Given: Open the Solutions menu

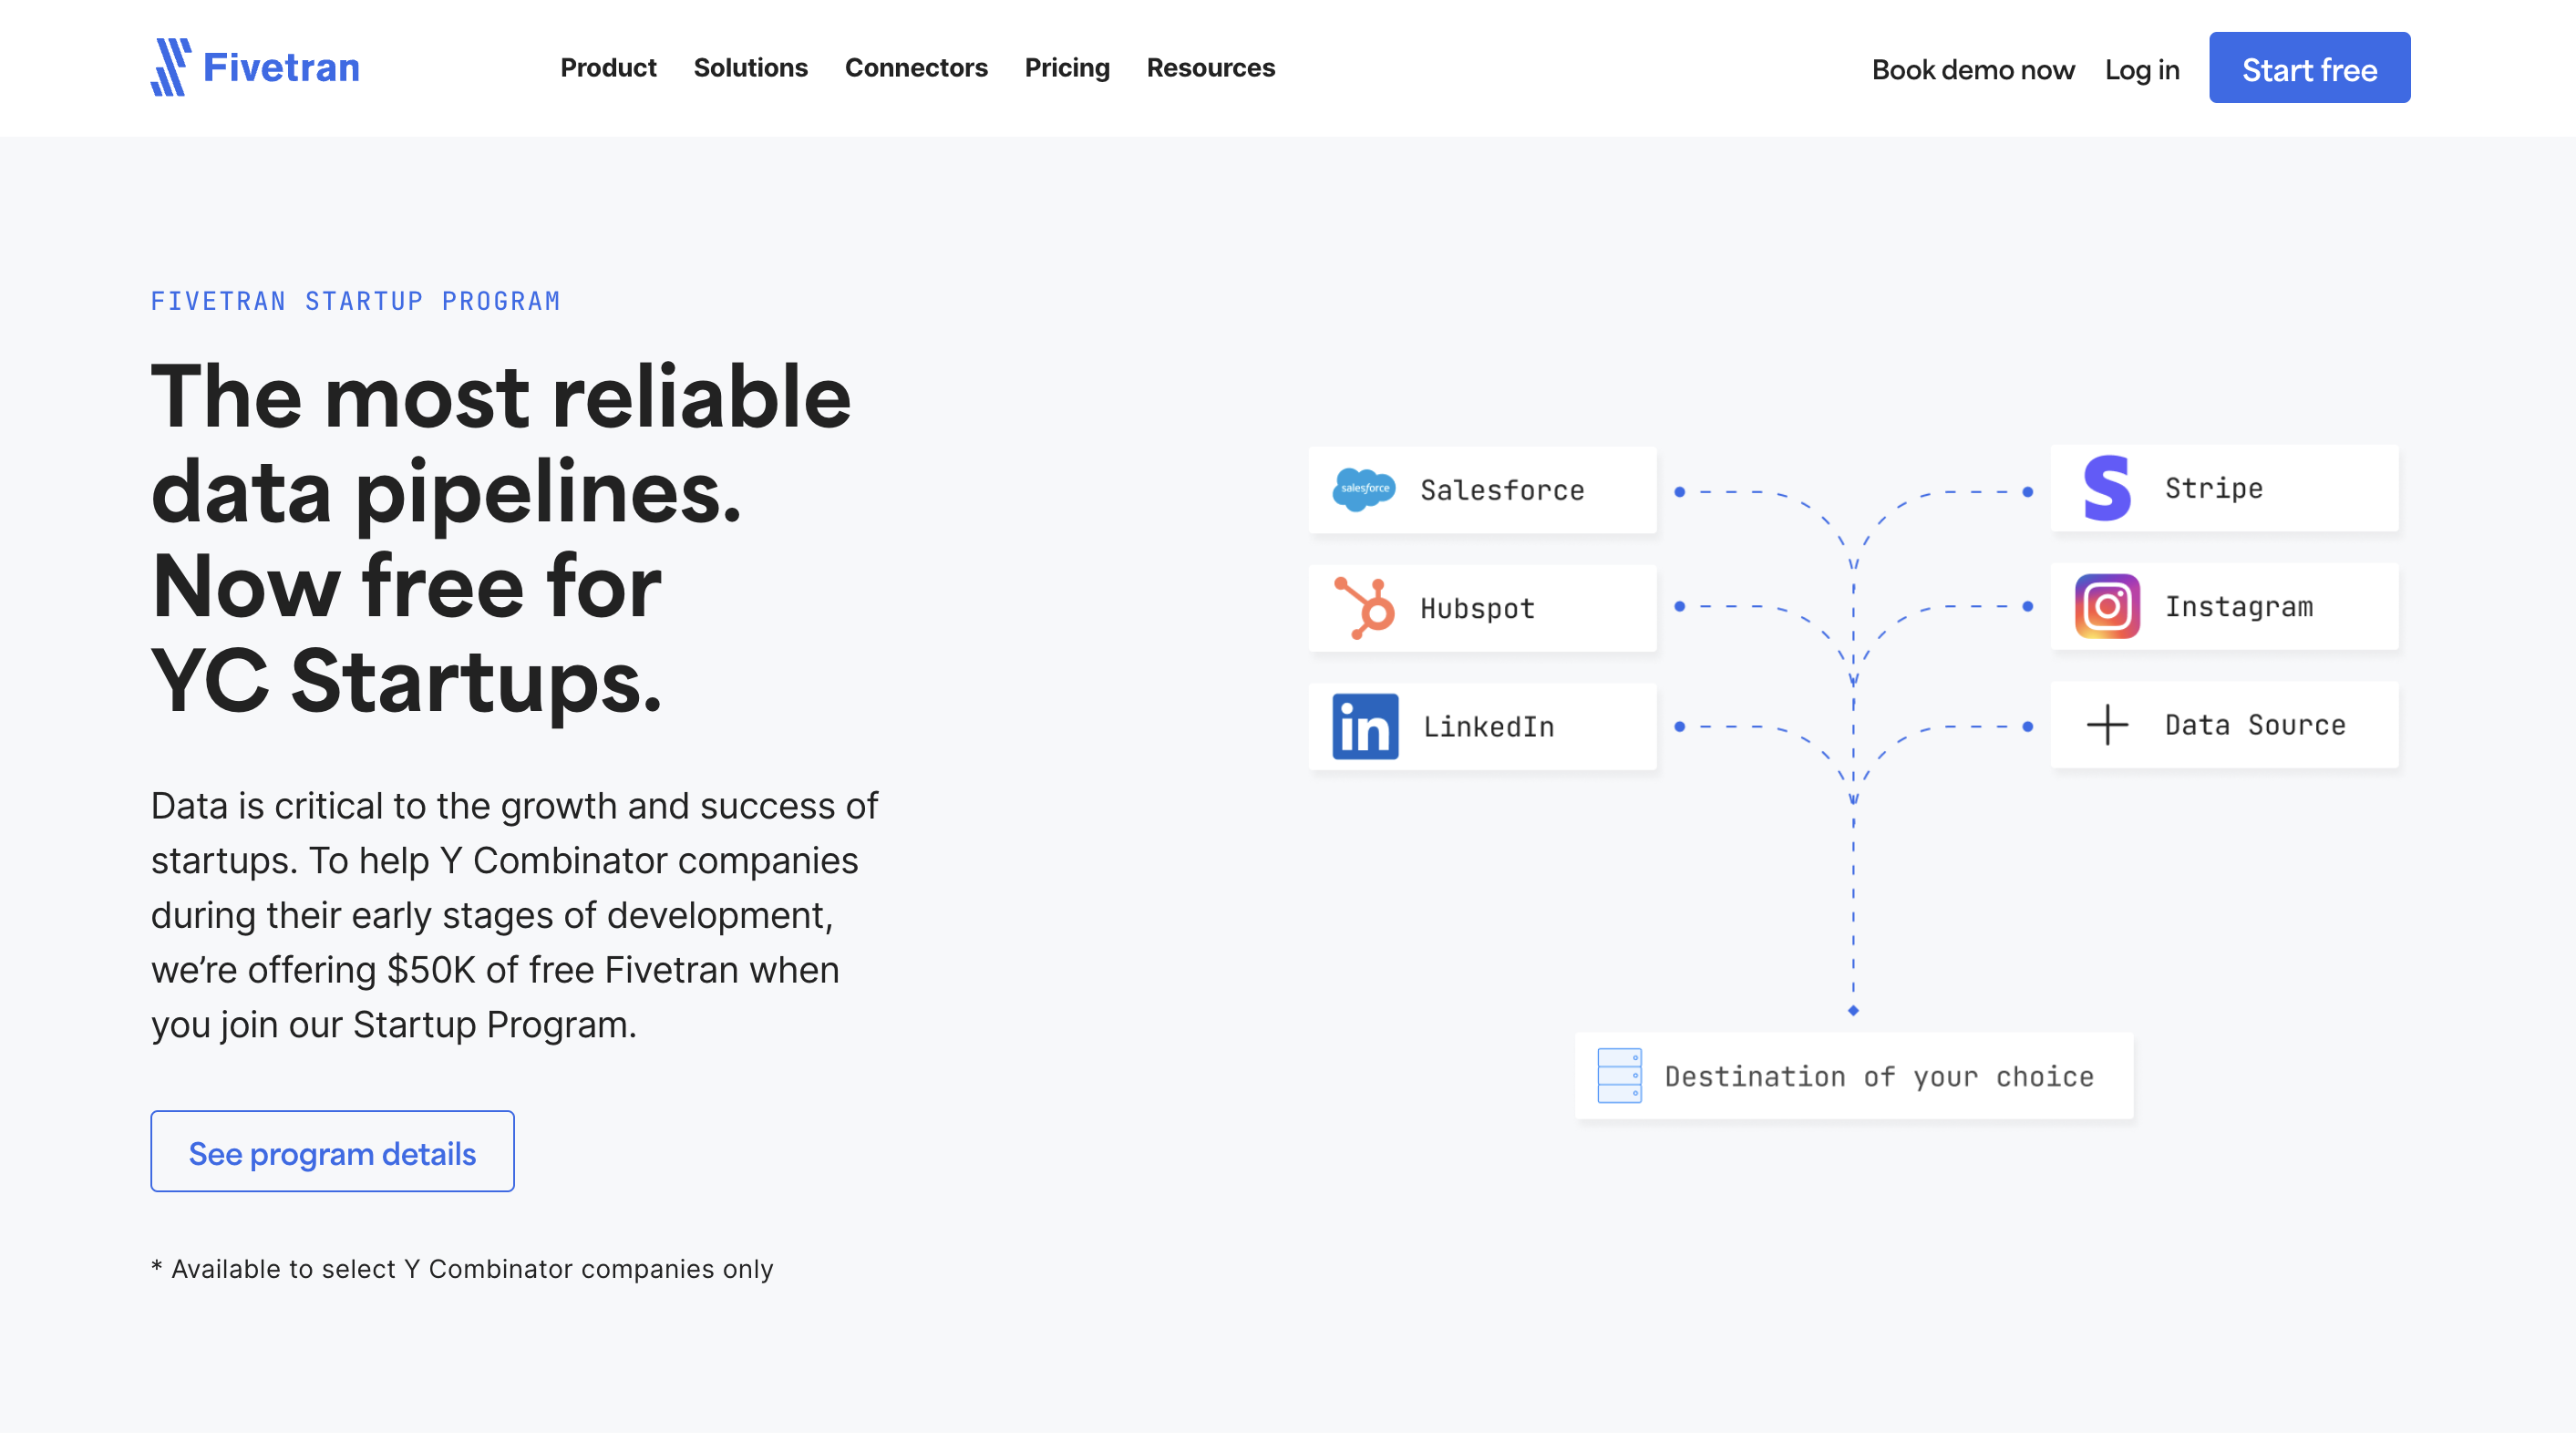Looking at the screenshot, I should [750, 68].
